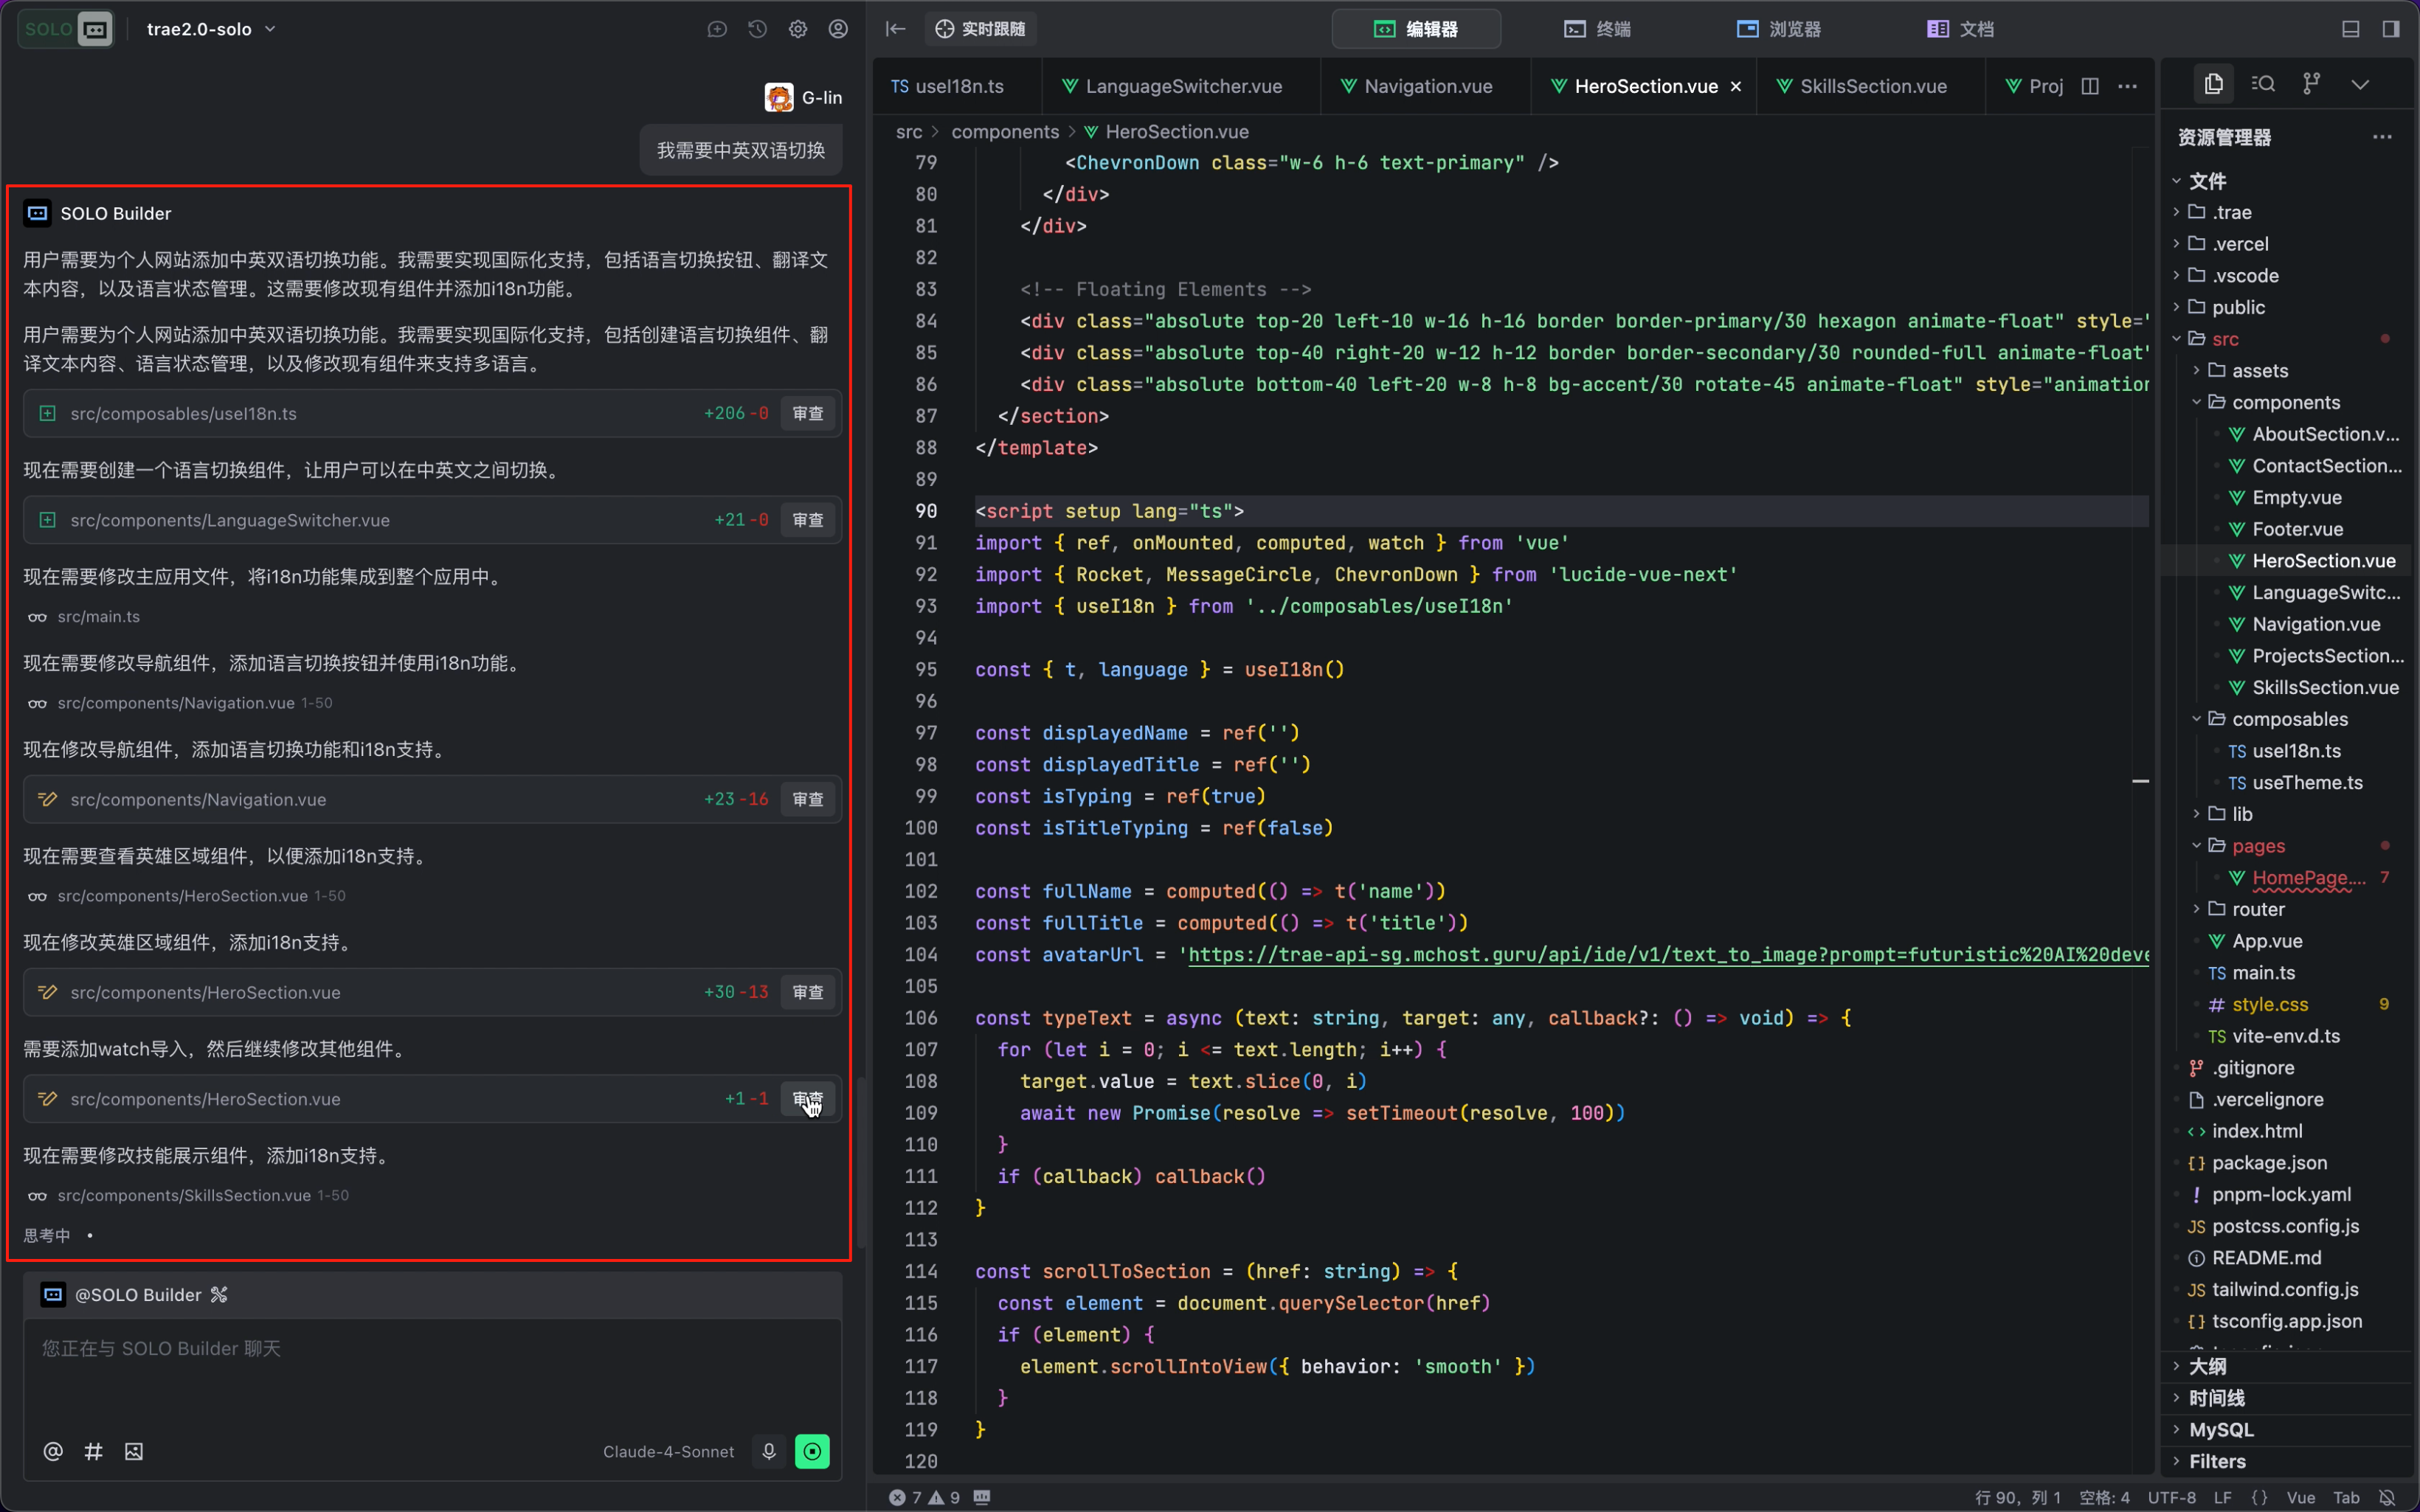Toggle right sidebar panel layout icon

tap(2390, 29)
